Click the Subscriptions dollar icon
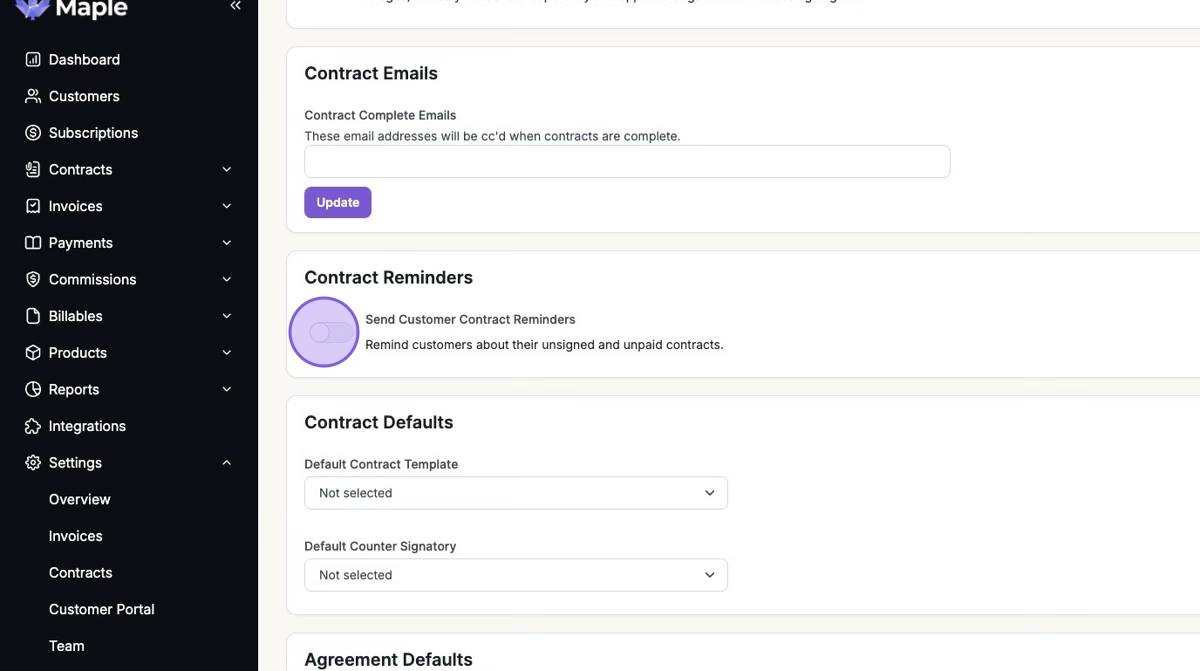 pyautogui.click(x=33, y=133)
